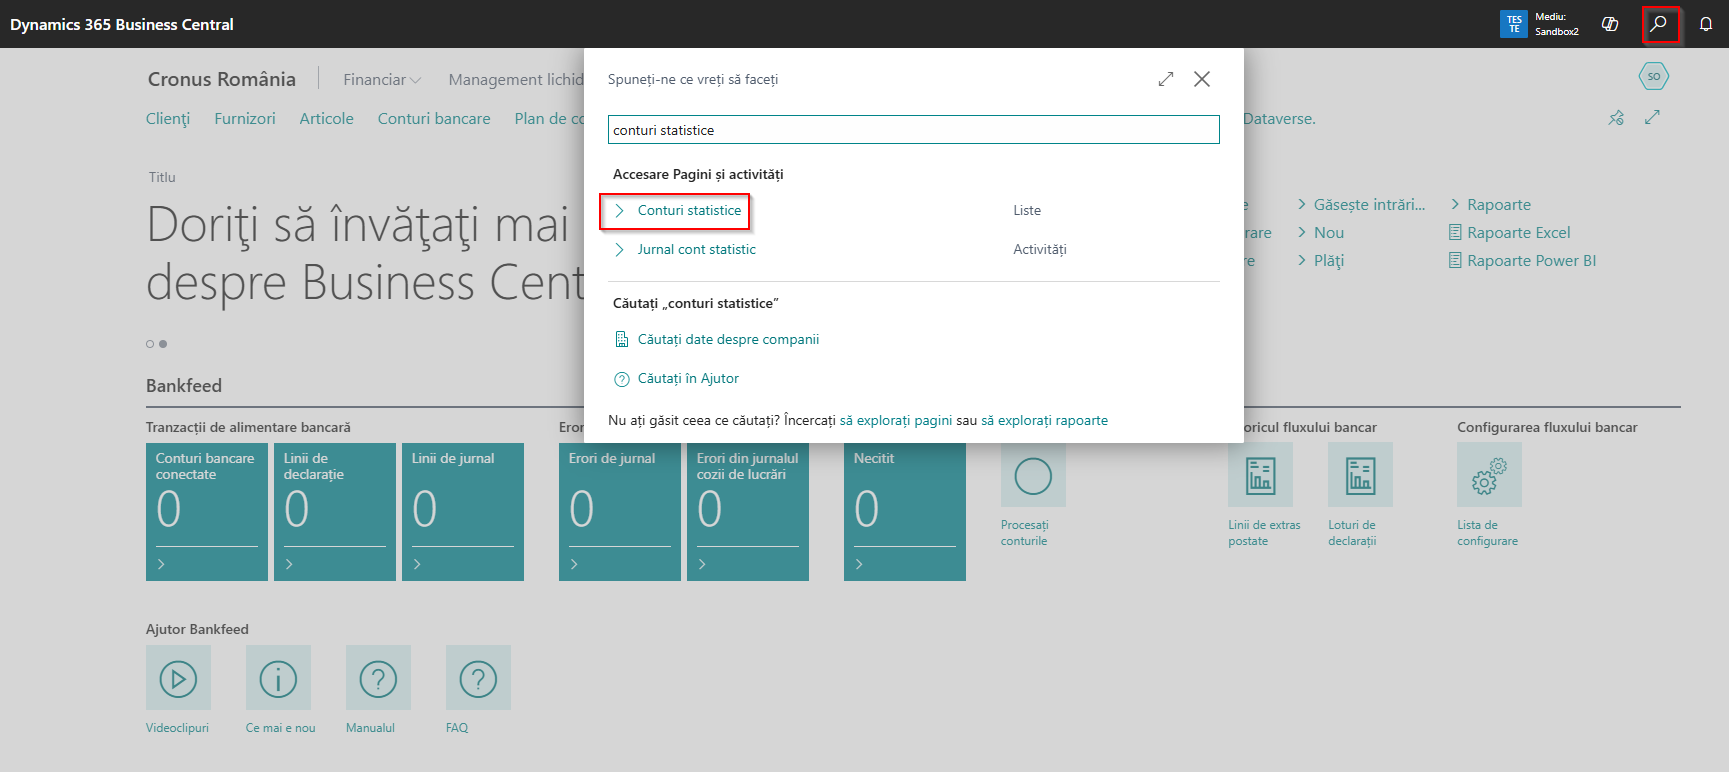Screen dimensions: 1729x772
Task: Click Căutați în Ajutor link
Action: (689, 379)
